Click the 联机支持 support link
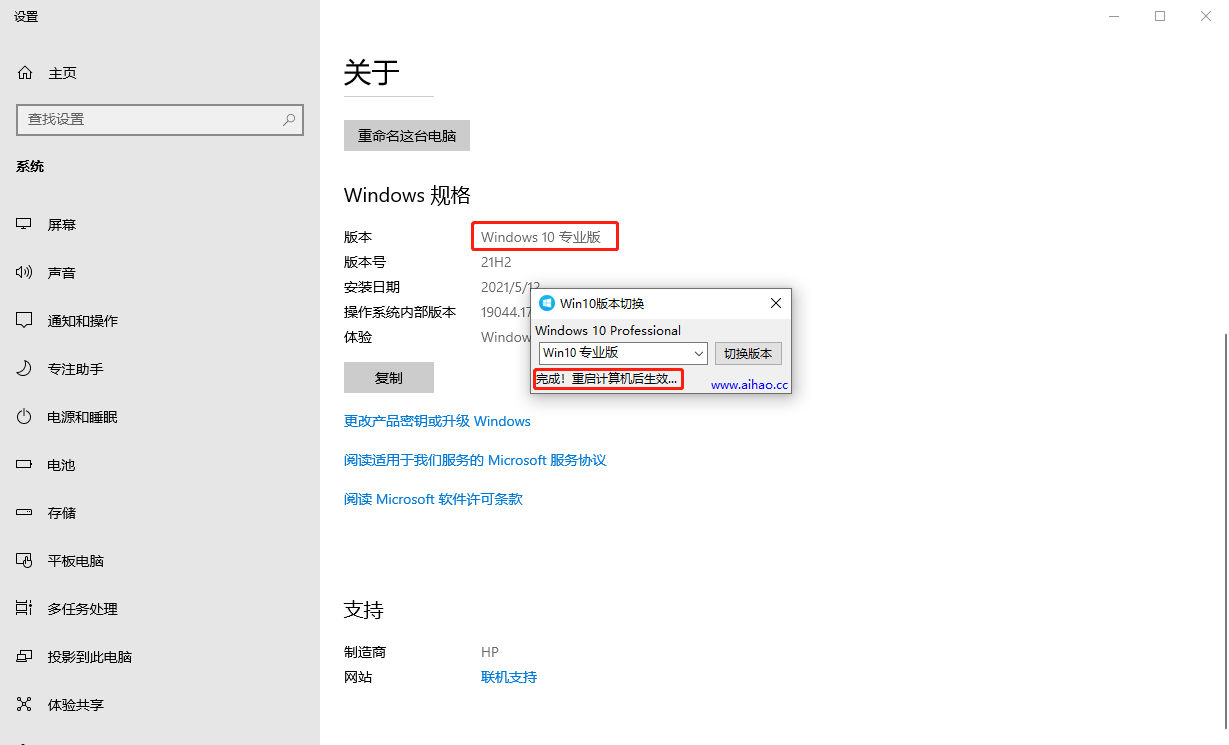Screen dimensions: 1229x745 click(509, 677)
